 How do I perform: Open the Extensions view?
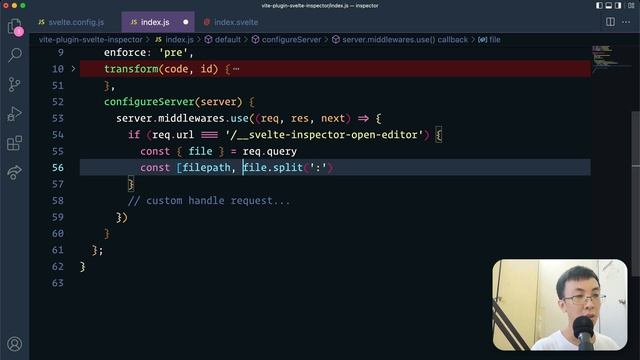click(15, 143)
